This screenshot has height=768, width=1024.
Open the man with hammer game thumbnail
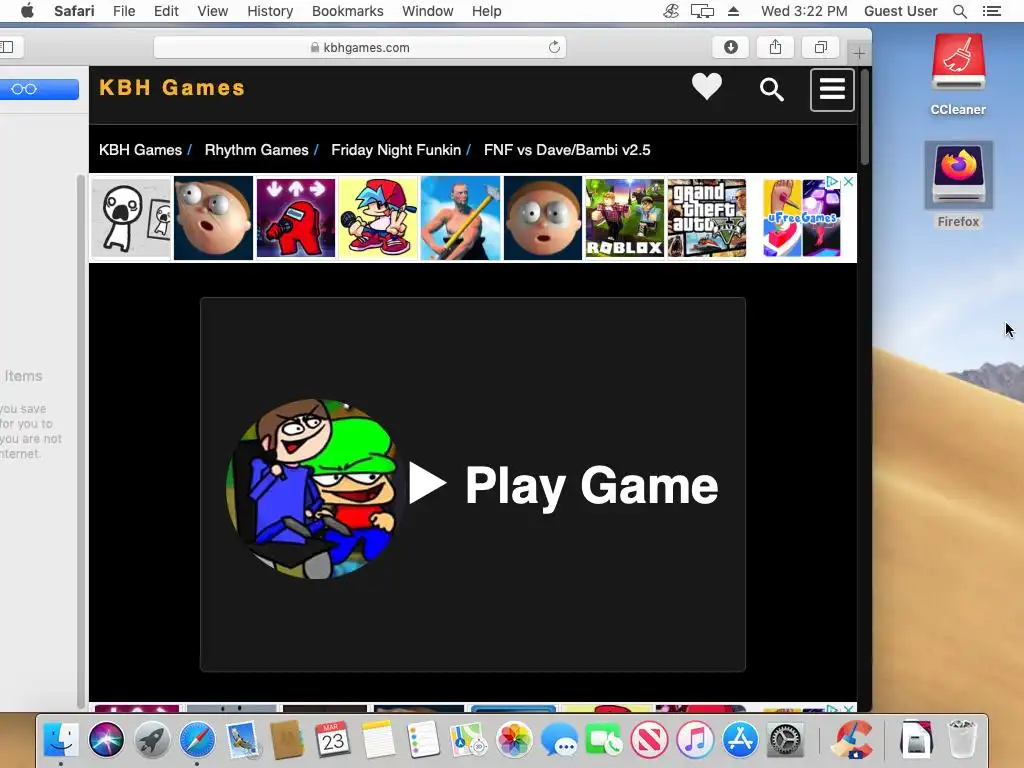click(460, 218)
